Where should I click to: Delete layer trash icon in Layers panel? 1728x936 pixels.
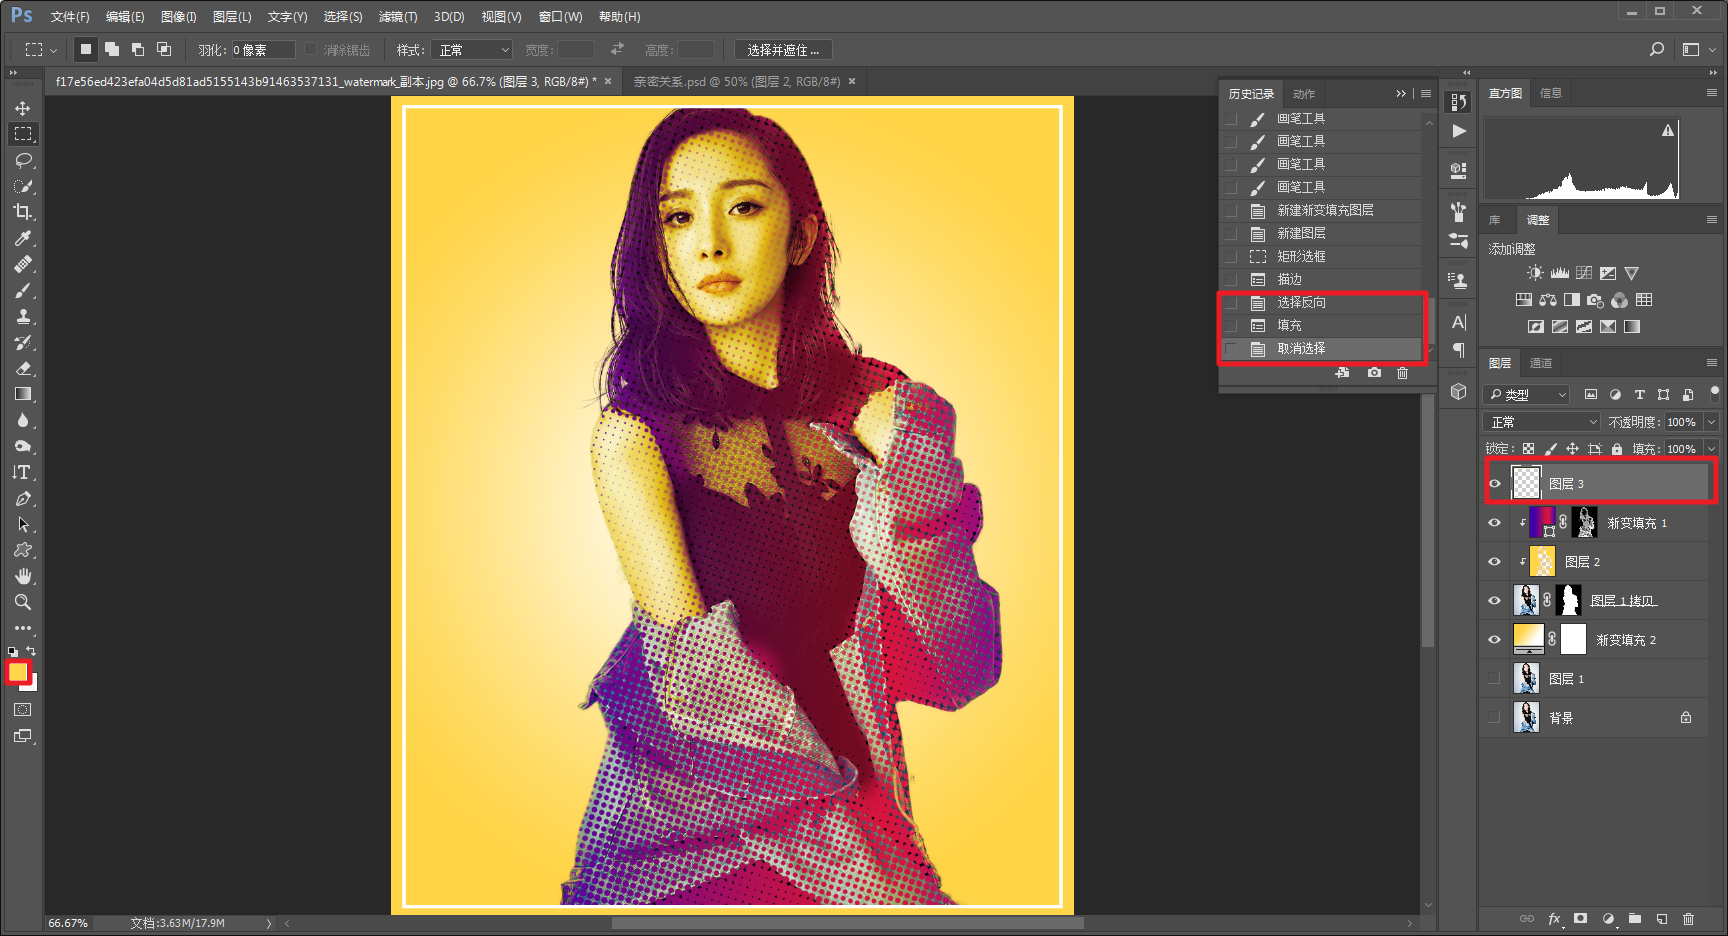click(x=1689, y=918)
